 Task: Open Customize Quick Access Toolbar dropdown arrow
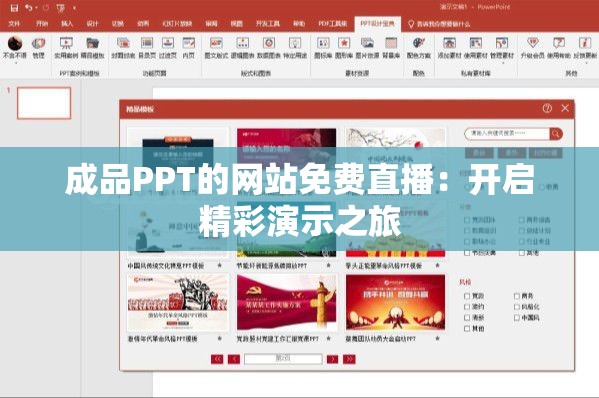[x=74, y=8]
